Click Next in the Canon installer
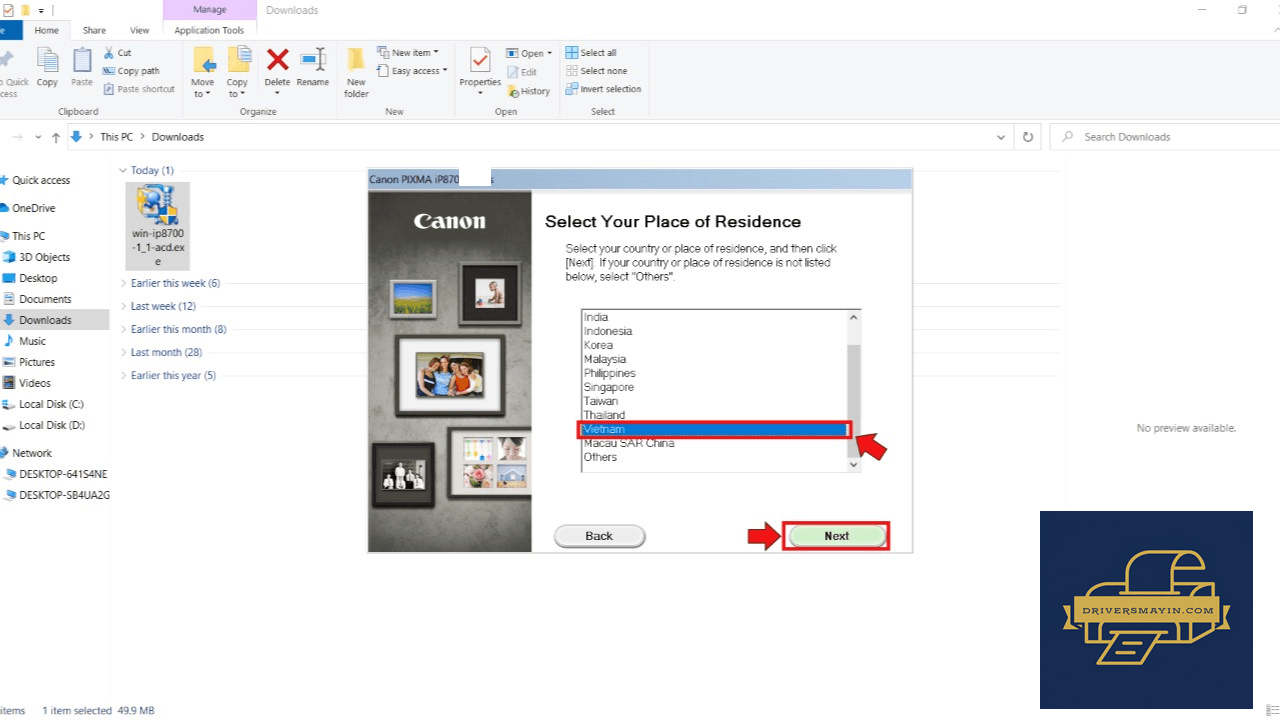 (x=837, y=536)
